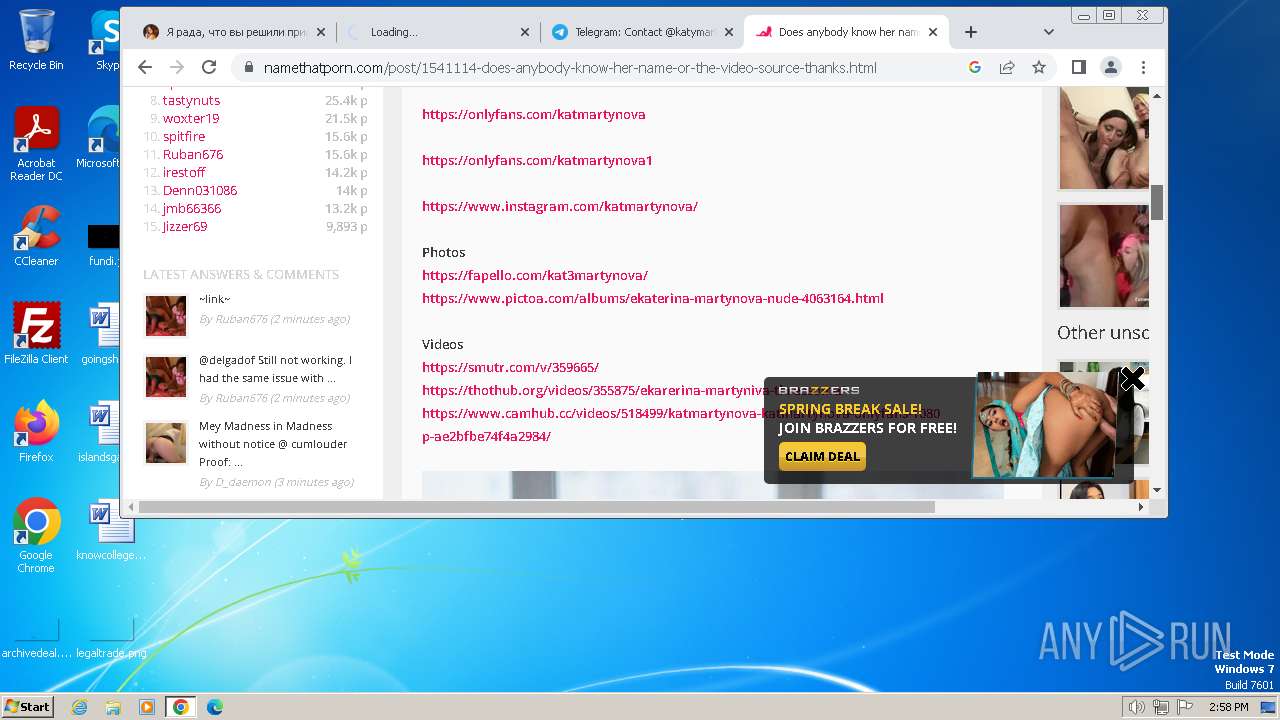Viewport: 1280px width, 720px height.
Task: Select the Recycle Bin desktop icon
Action: (x=36, y=40)
